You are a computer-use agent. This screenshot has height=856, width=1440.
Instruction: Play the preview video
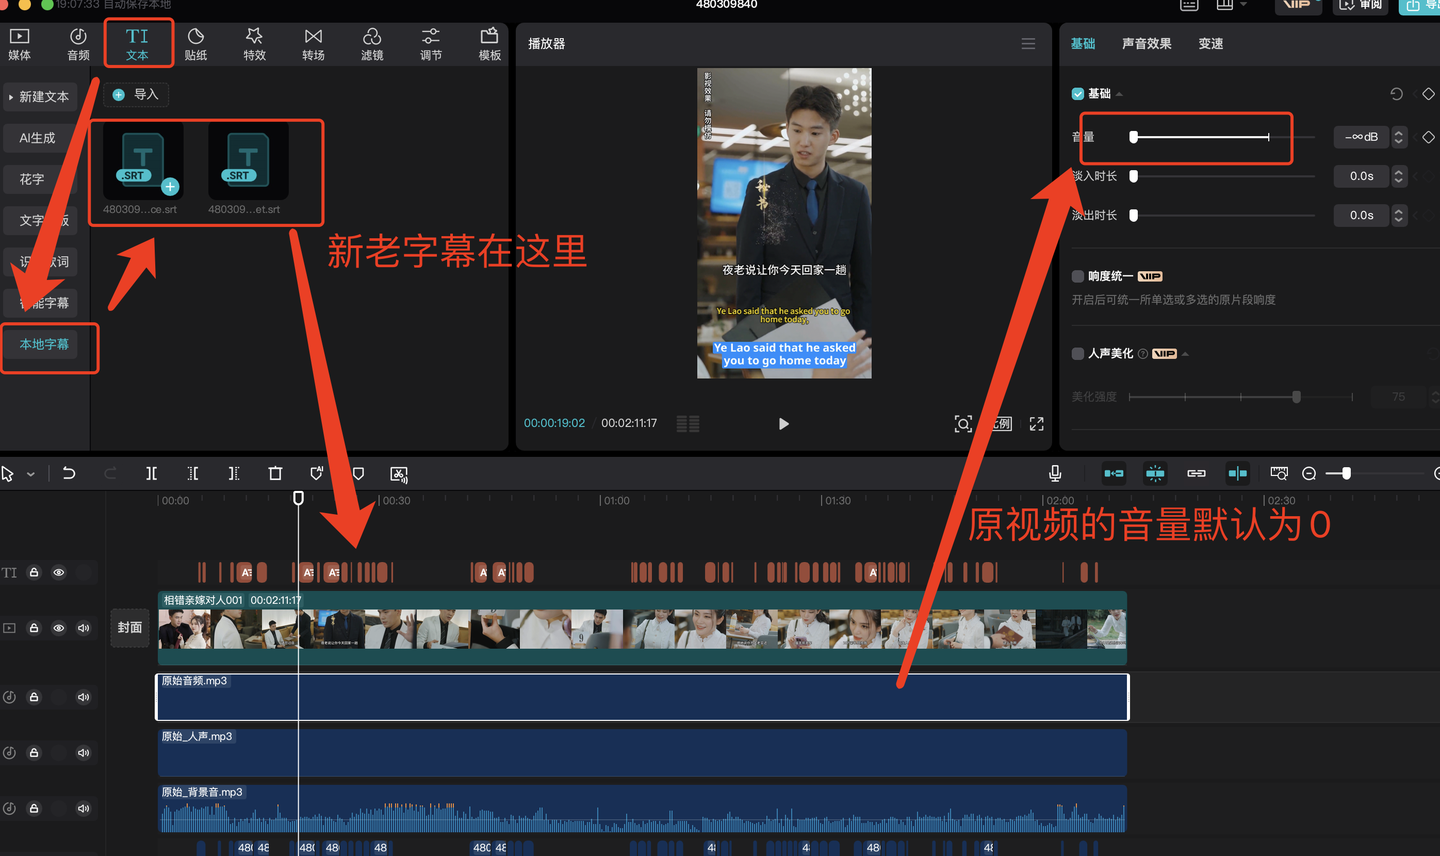783,424
